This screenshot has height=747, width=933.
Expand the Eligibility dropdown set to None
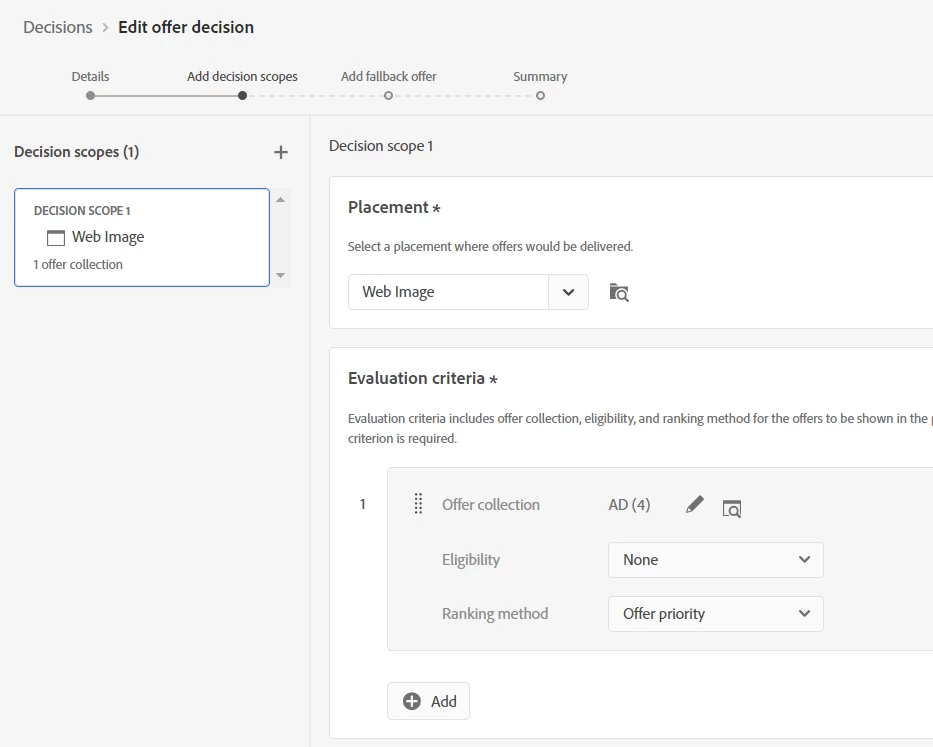pos(715,560)
